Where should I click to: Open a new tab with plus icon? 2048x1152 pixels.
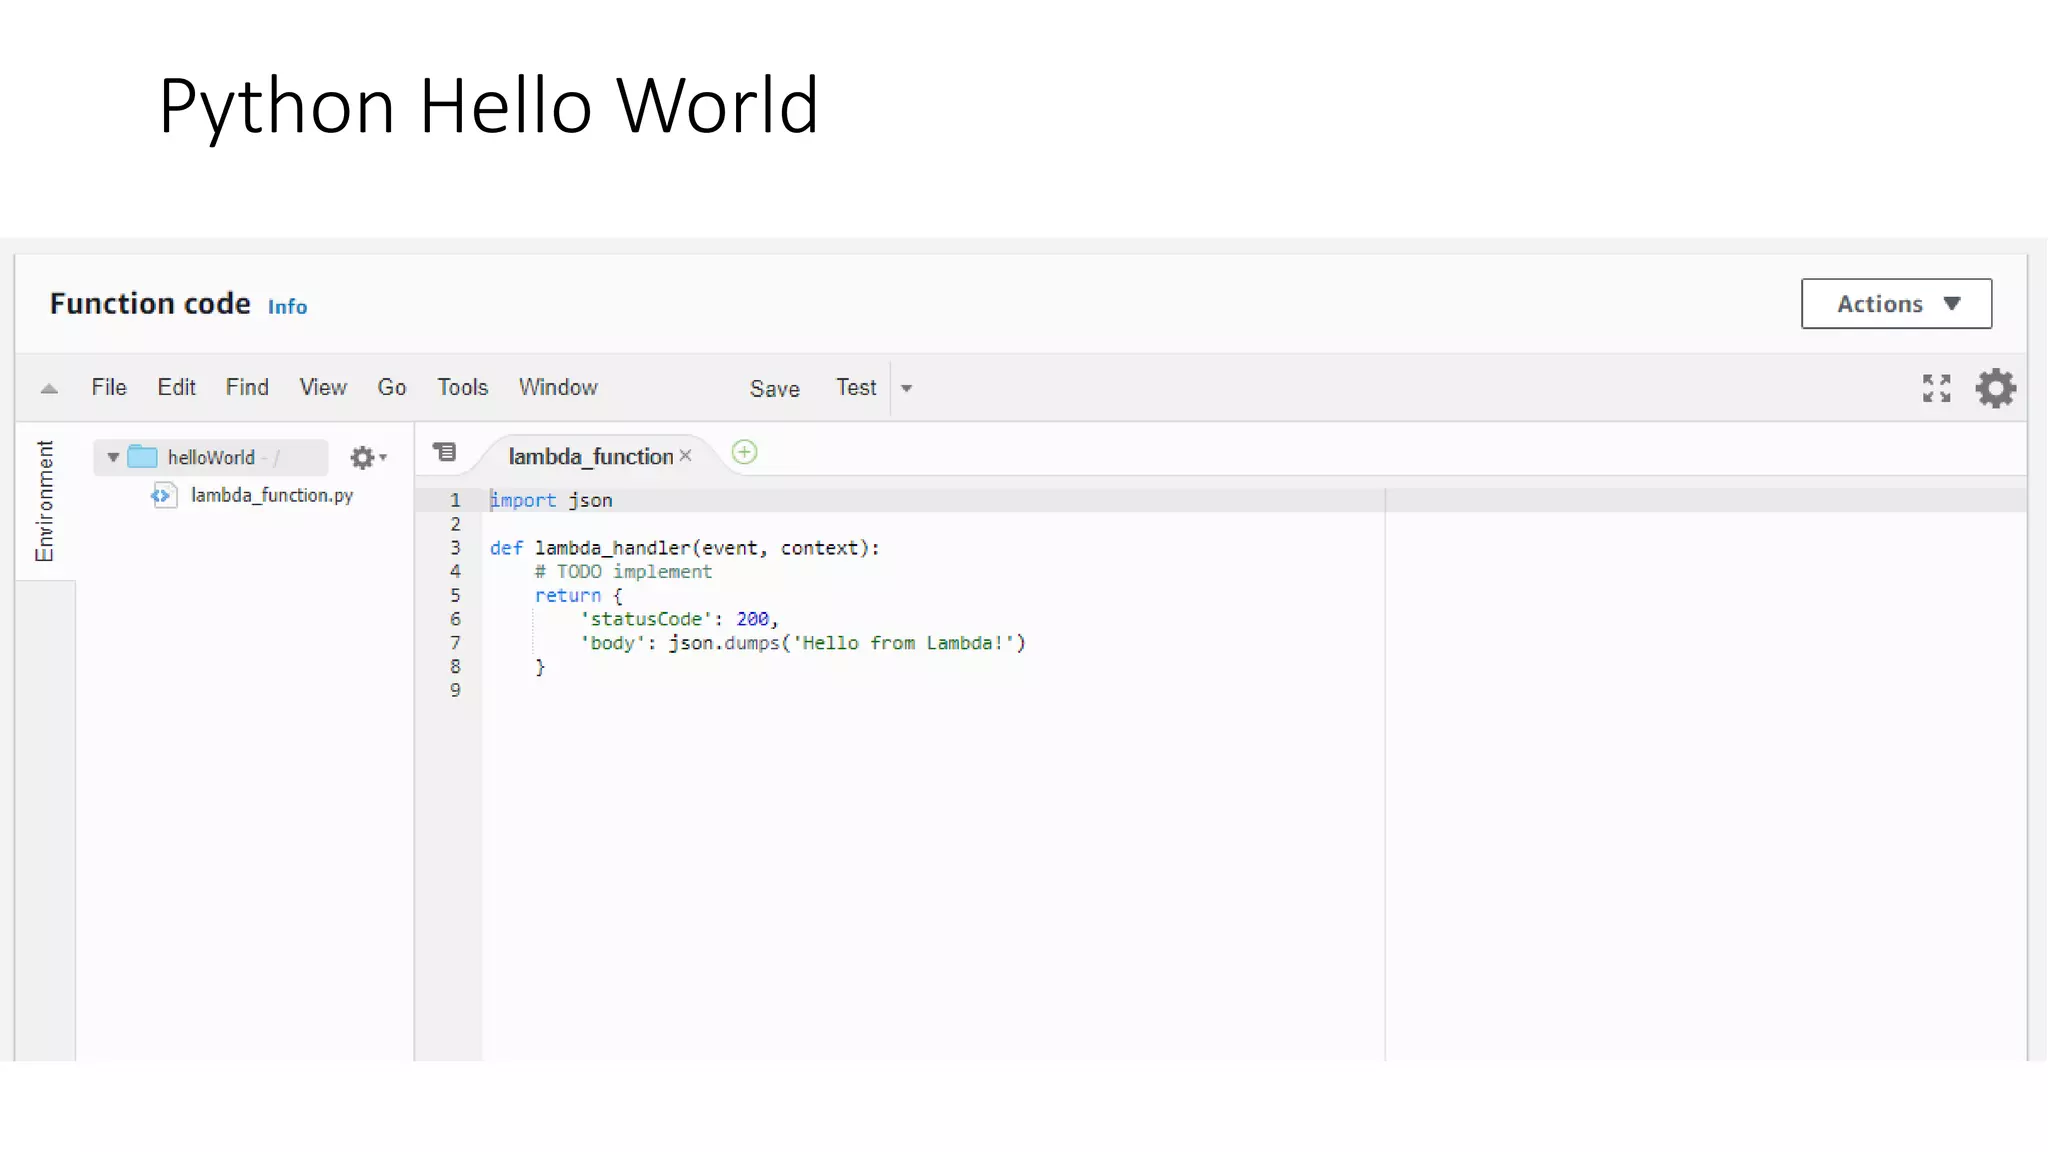(x=745, y=453)
